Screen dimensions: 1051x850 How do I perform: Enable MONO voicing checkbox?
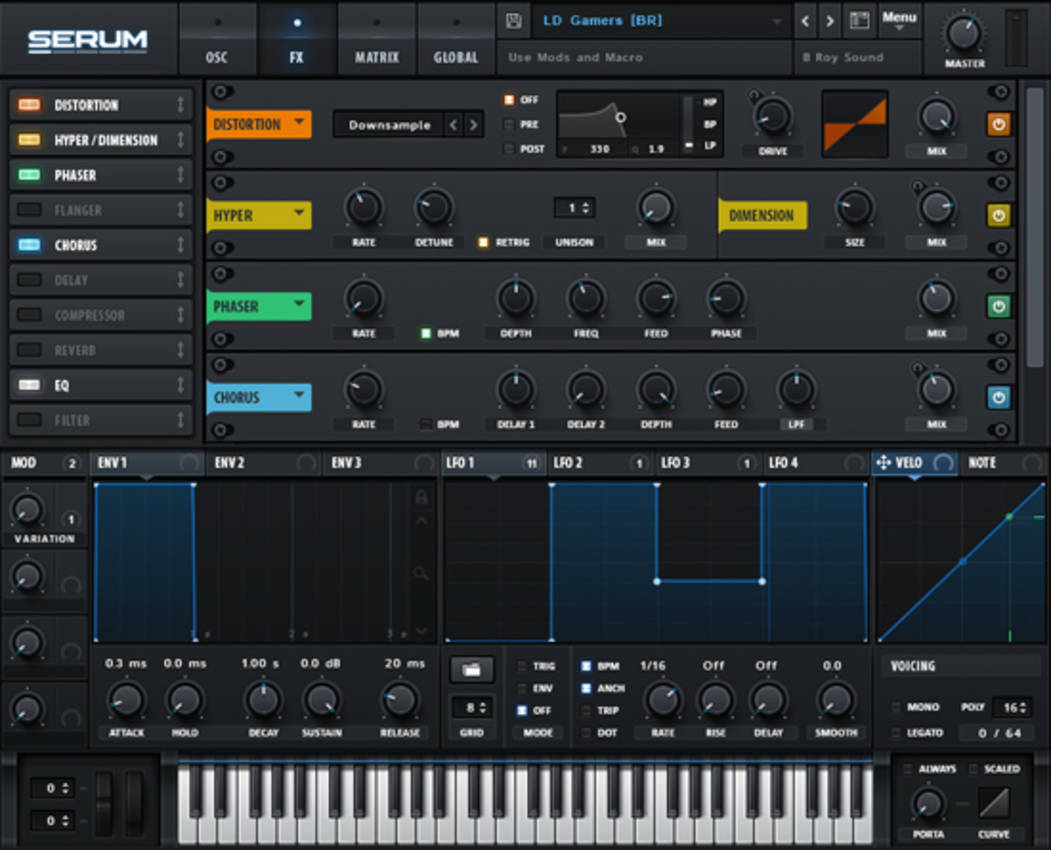pos(896,707)
